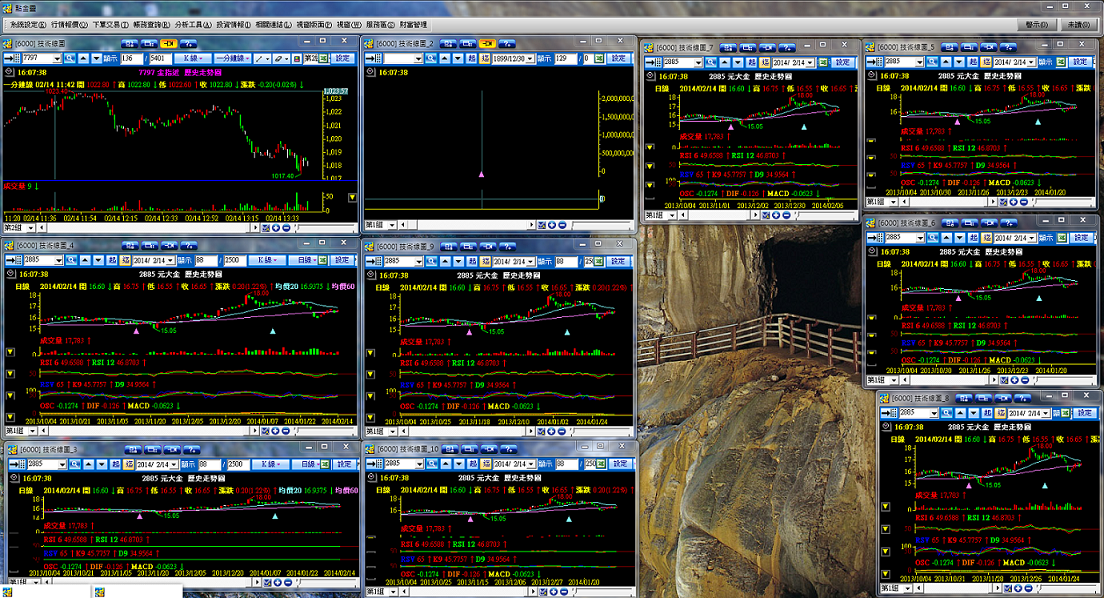Toggle the 迄 button in 技術線圖_7
1104x598 pixels.
[x=765, y=63]
